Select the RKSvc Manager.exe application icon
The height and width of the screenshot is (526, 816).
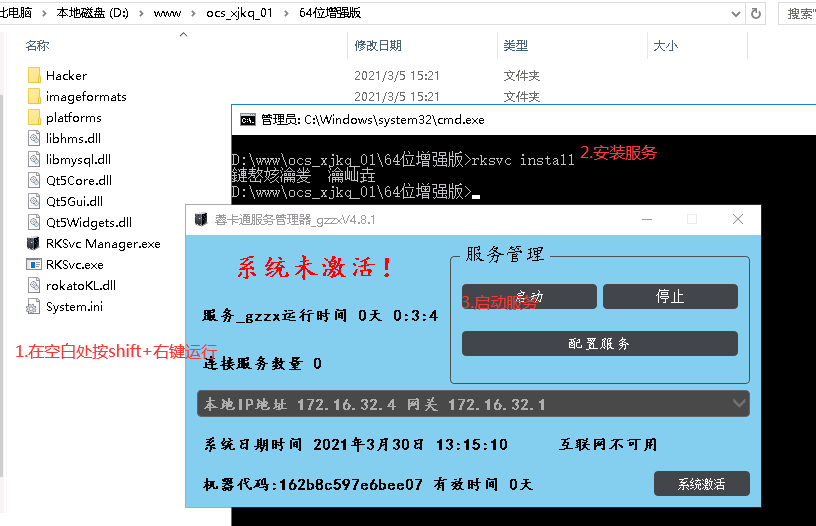coord(33,243)
